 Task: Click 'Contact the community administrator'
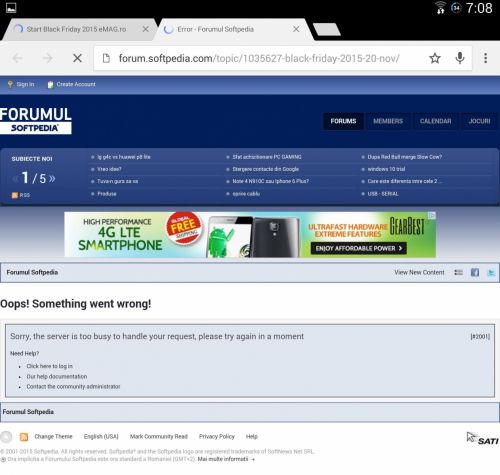coord(73,387)
